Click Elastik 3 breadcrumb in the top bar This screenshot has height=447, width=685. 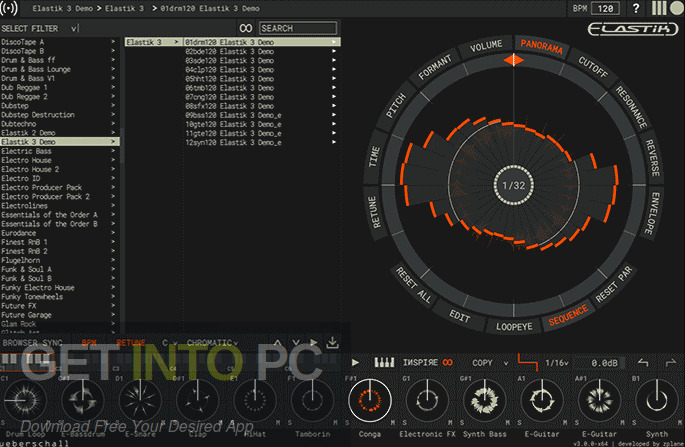[x=124, y=8]
